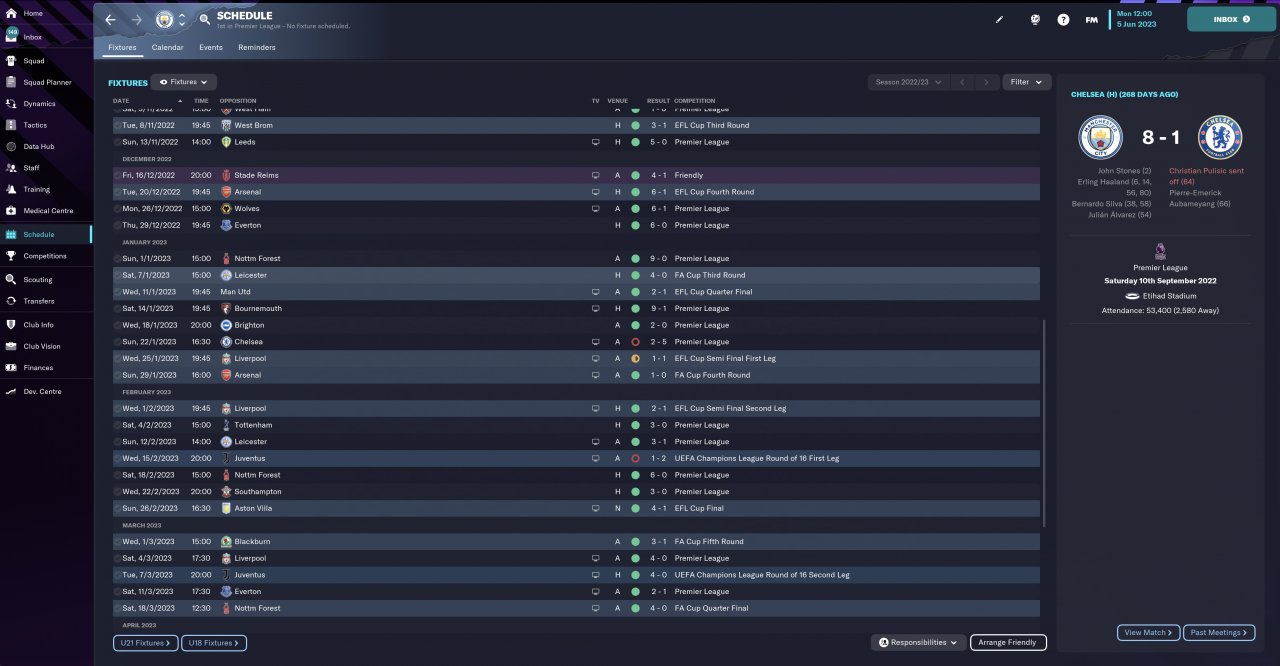Sort by the Competition column header
This screenshot has height=666, width=1280.
pyautogui.click(x=695, y=101)
